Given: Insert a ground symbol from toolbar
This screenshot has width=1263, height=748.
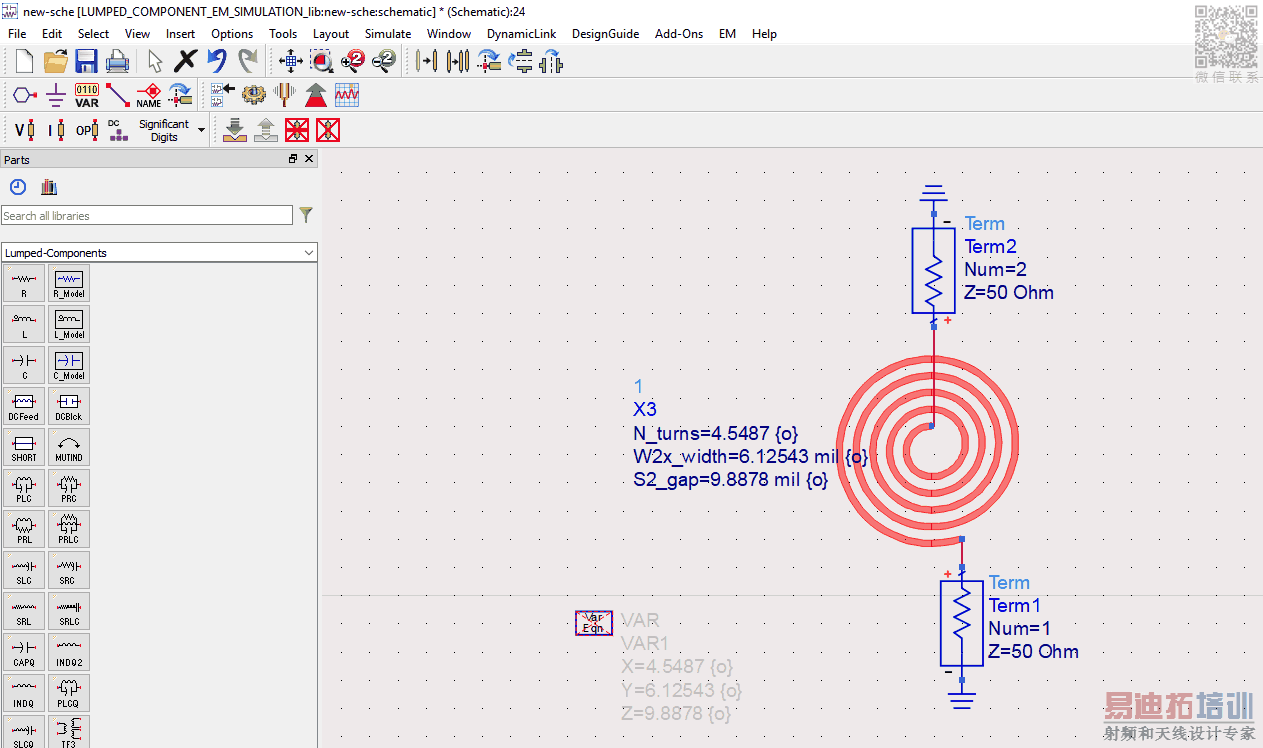Looking at the screenshot, I should [x=56, y=95].
